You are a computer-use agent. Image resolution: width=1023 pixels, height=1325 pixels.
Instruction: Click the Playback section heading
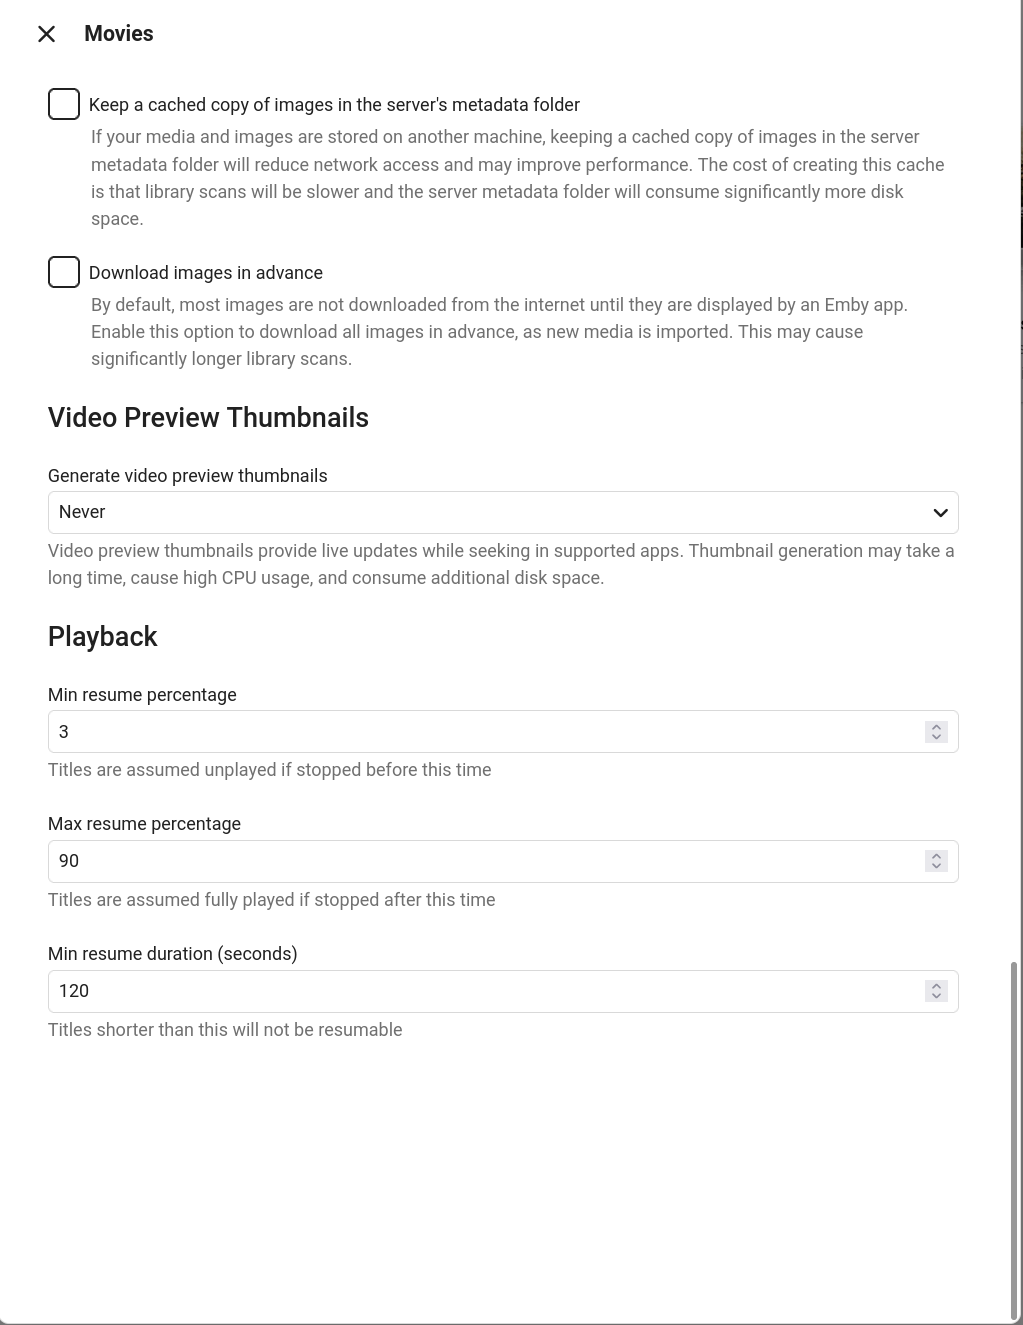pyautogui.click(x=102, y=636)
